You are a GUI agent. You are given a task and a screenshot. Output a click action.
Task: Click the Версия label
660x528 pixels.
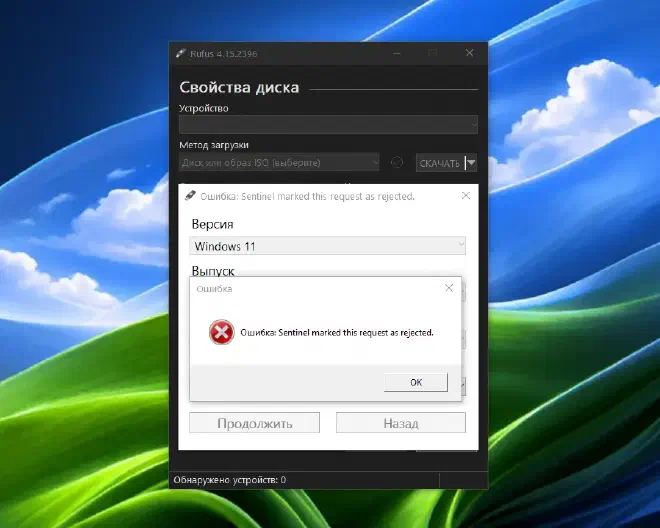[212, 224]
